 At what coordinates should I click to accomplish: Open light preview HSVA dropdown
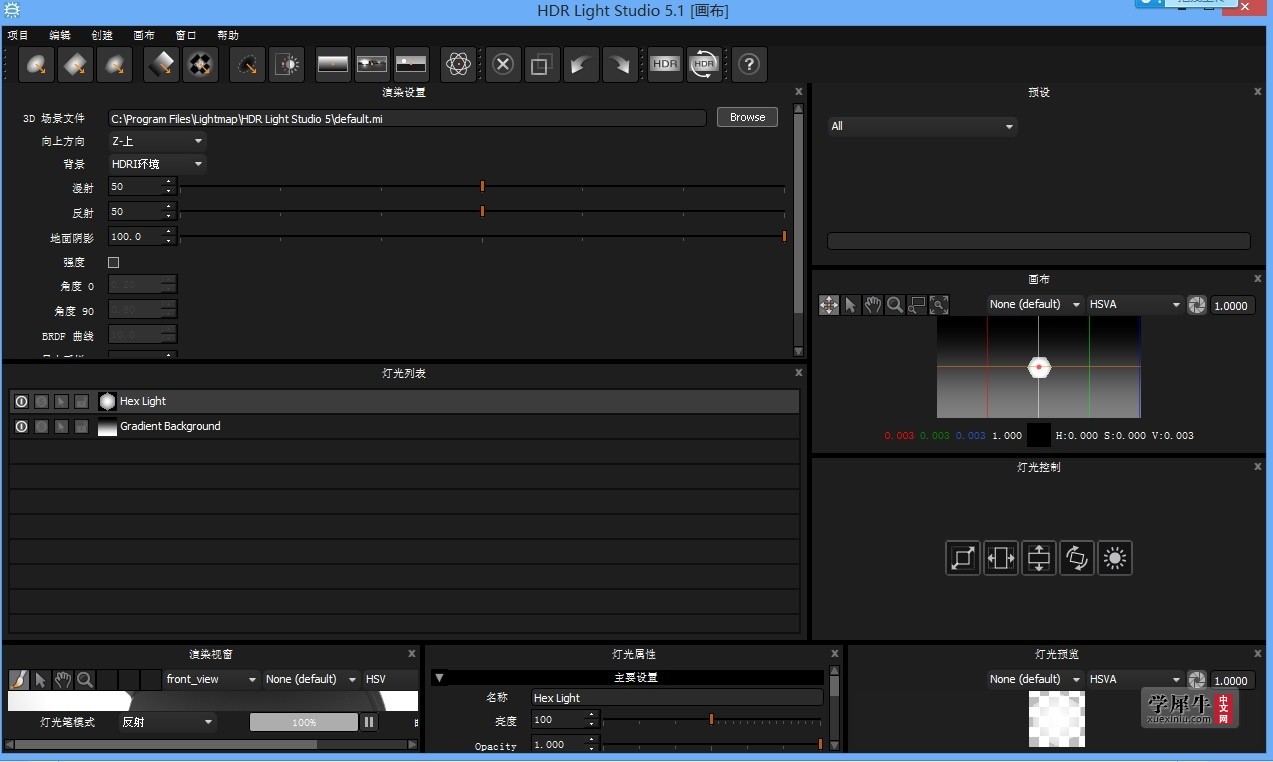[x=1135, y=679]
